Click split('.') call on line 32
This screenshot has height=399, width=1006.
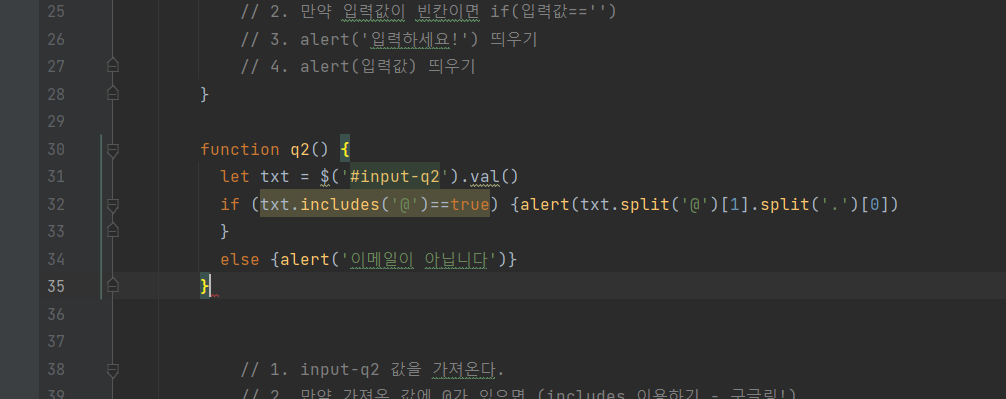pos(810,205)
